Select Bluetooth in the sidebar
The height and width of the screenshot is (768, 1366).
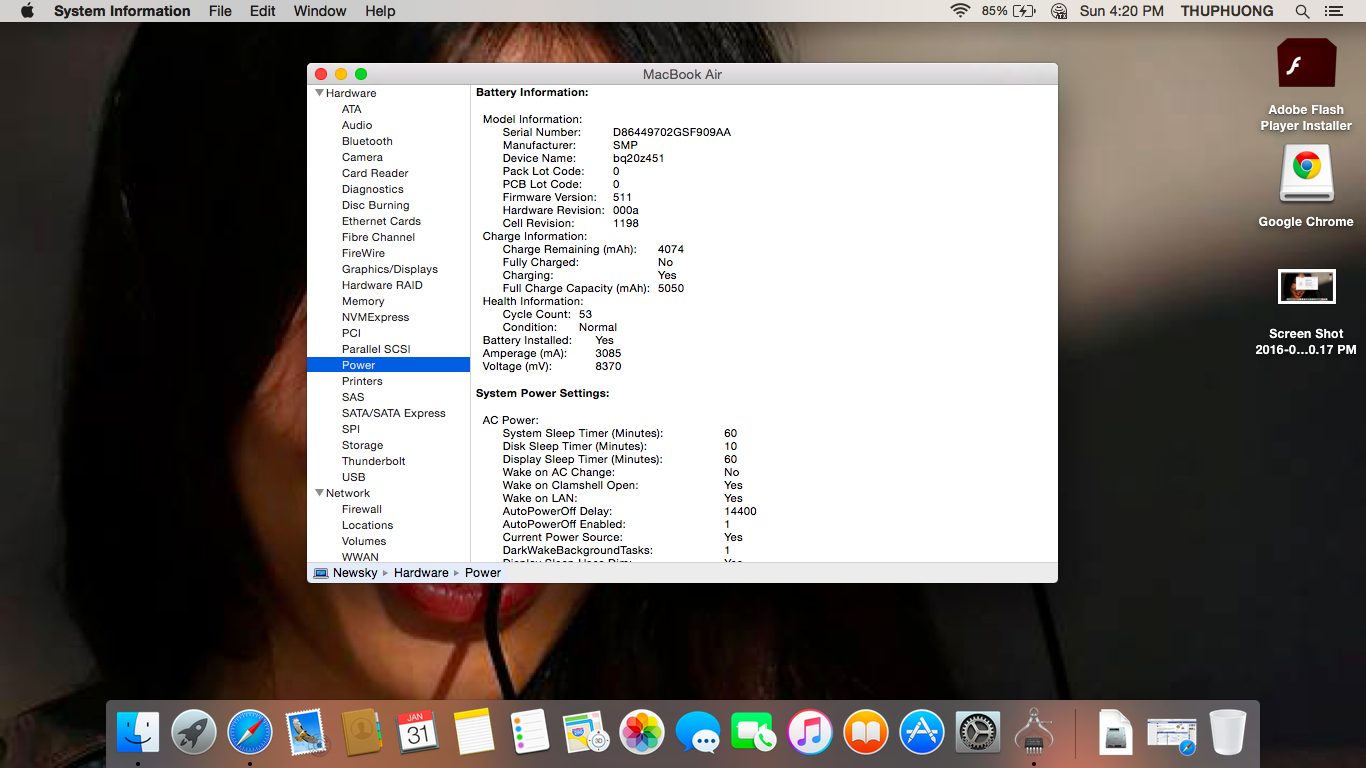(367, 141)
